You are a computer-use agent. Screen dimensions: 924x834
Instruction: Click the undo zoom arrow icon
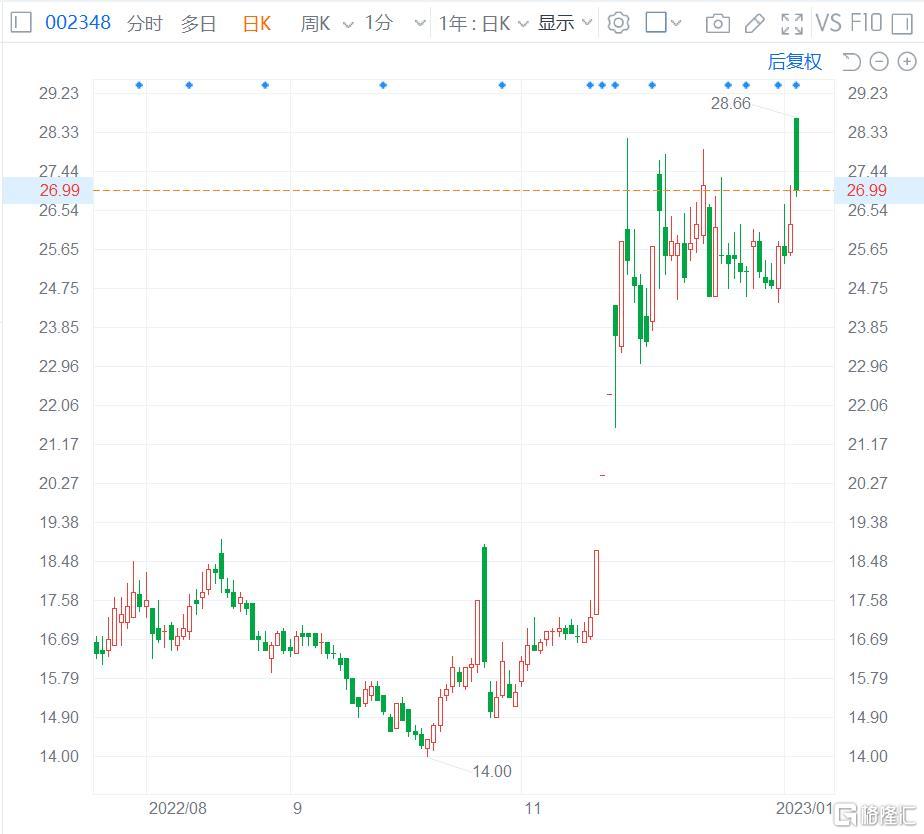(x=851, y=61)
